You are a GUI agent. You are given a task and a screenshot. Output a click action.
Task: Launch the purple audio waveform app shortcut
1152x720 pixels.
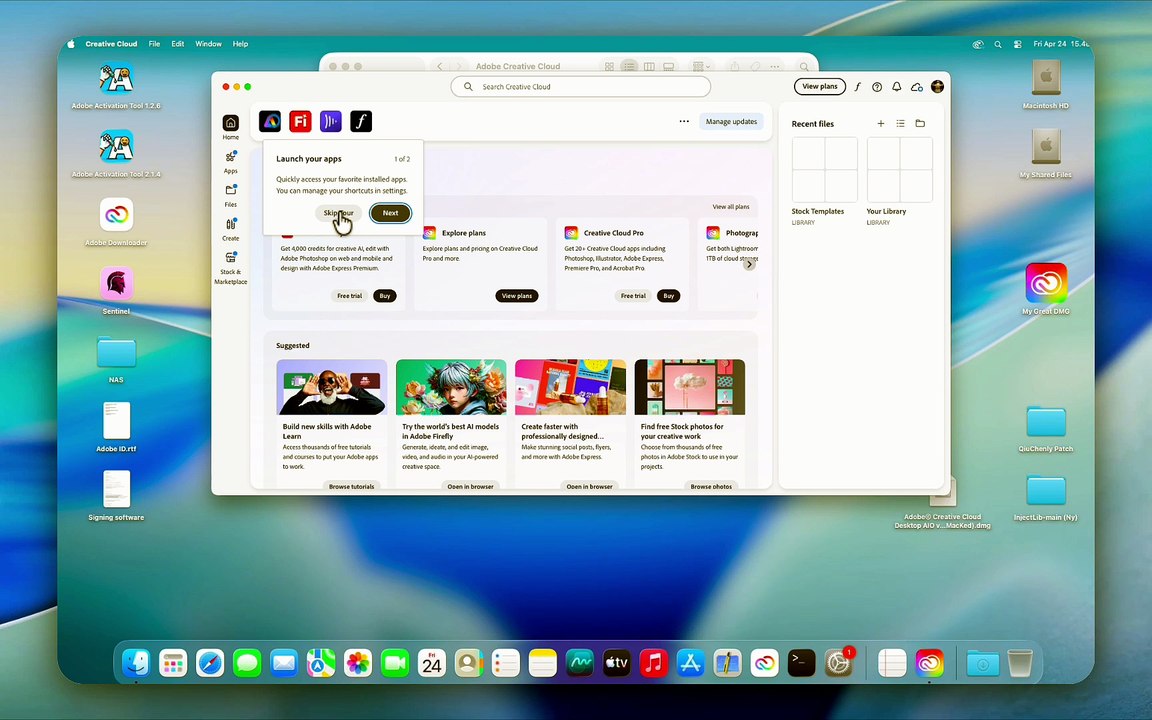click(x=331, y=121)
